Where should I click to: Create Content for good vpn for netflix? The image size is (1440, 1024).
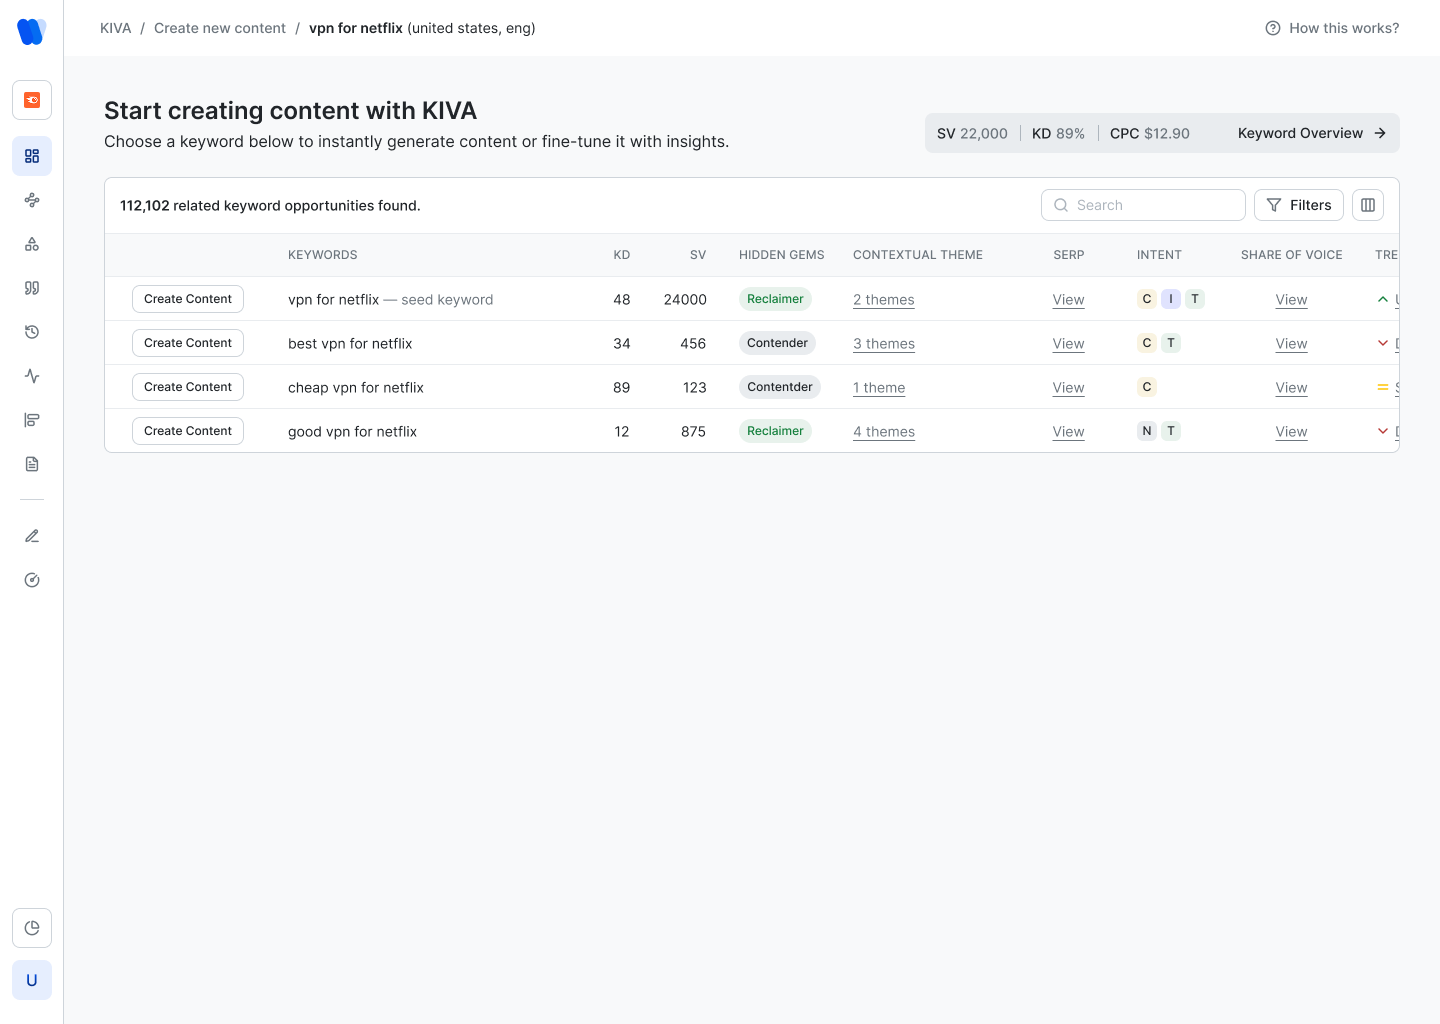(x=188, y=431)
